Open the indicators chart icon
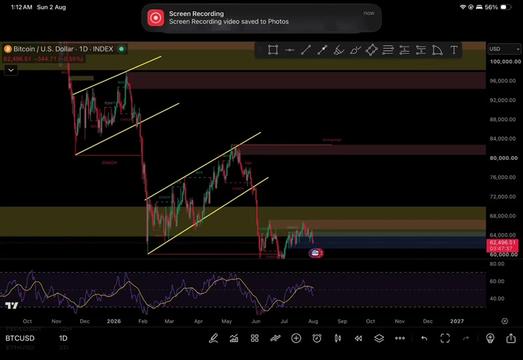Viewport: 523px width, 360px height. tap(234, 338)
